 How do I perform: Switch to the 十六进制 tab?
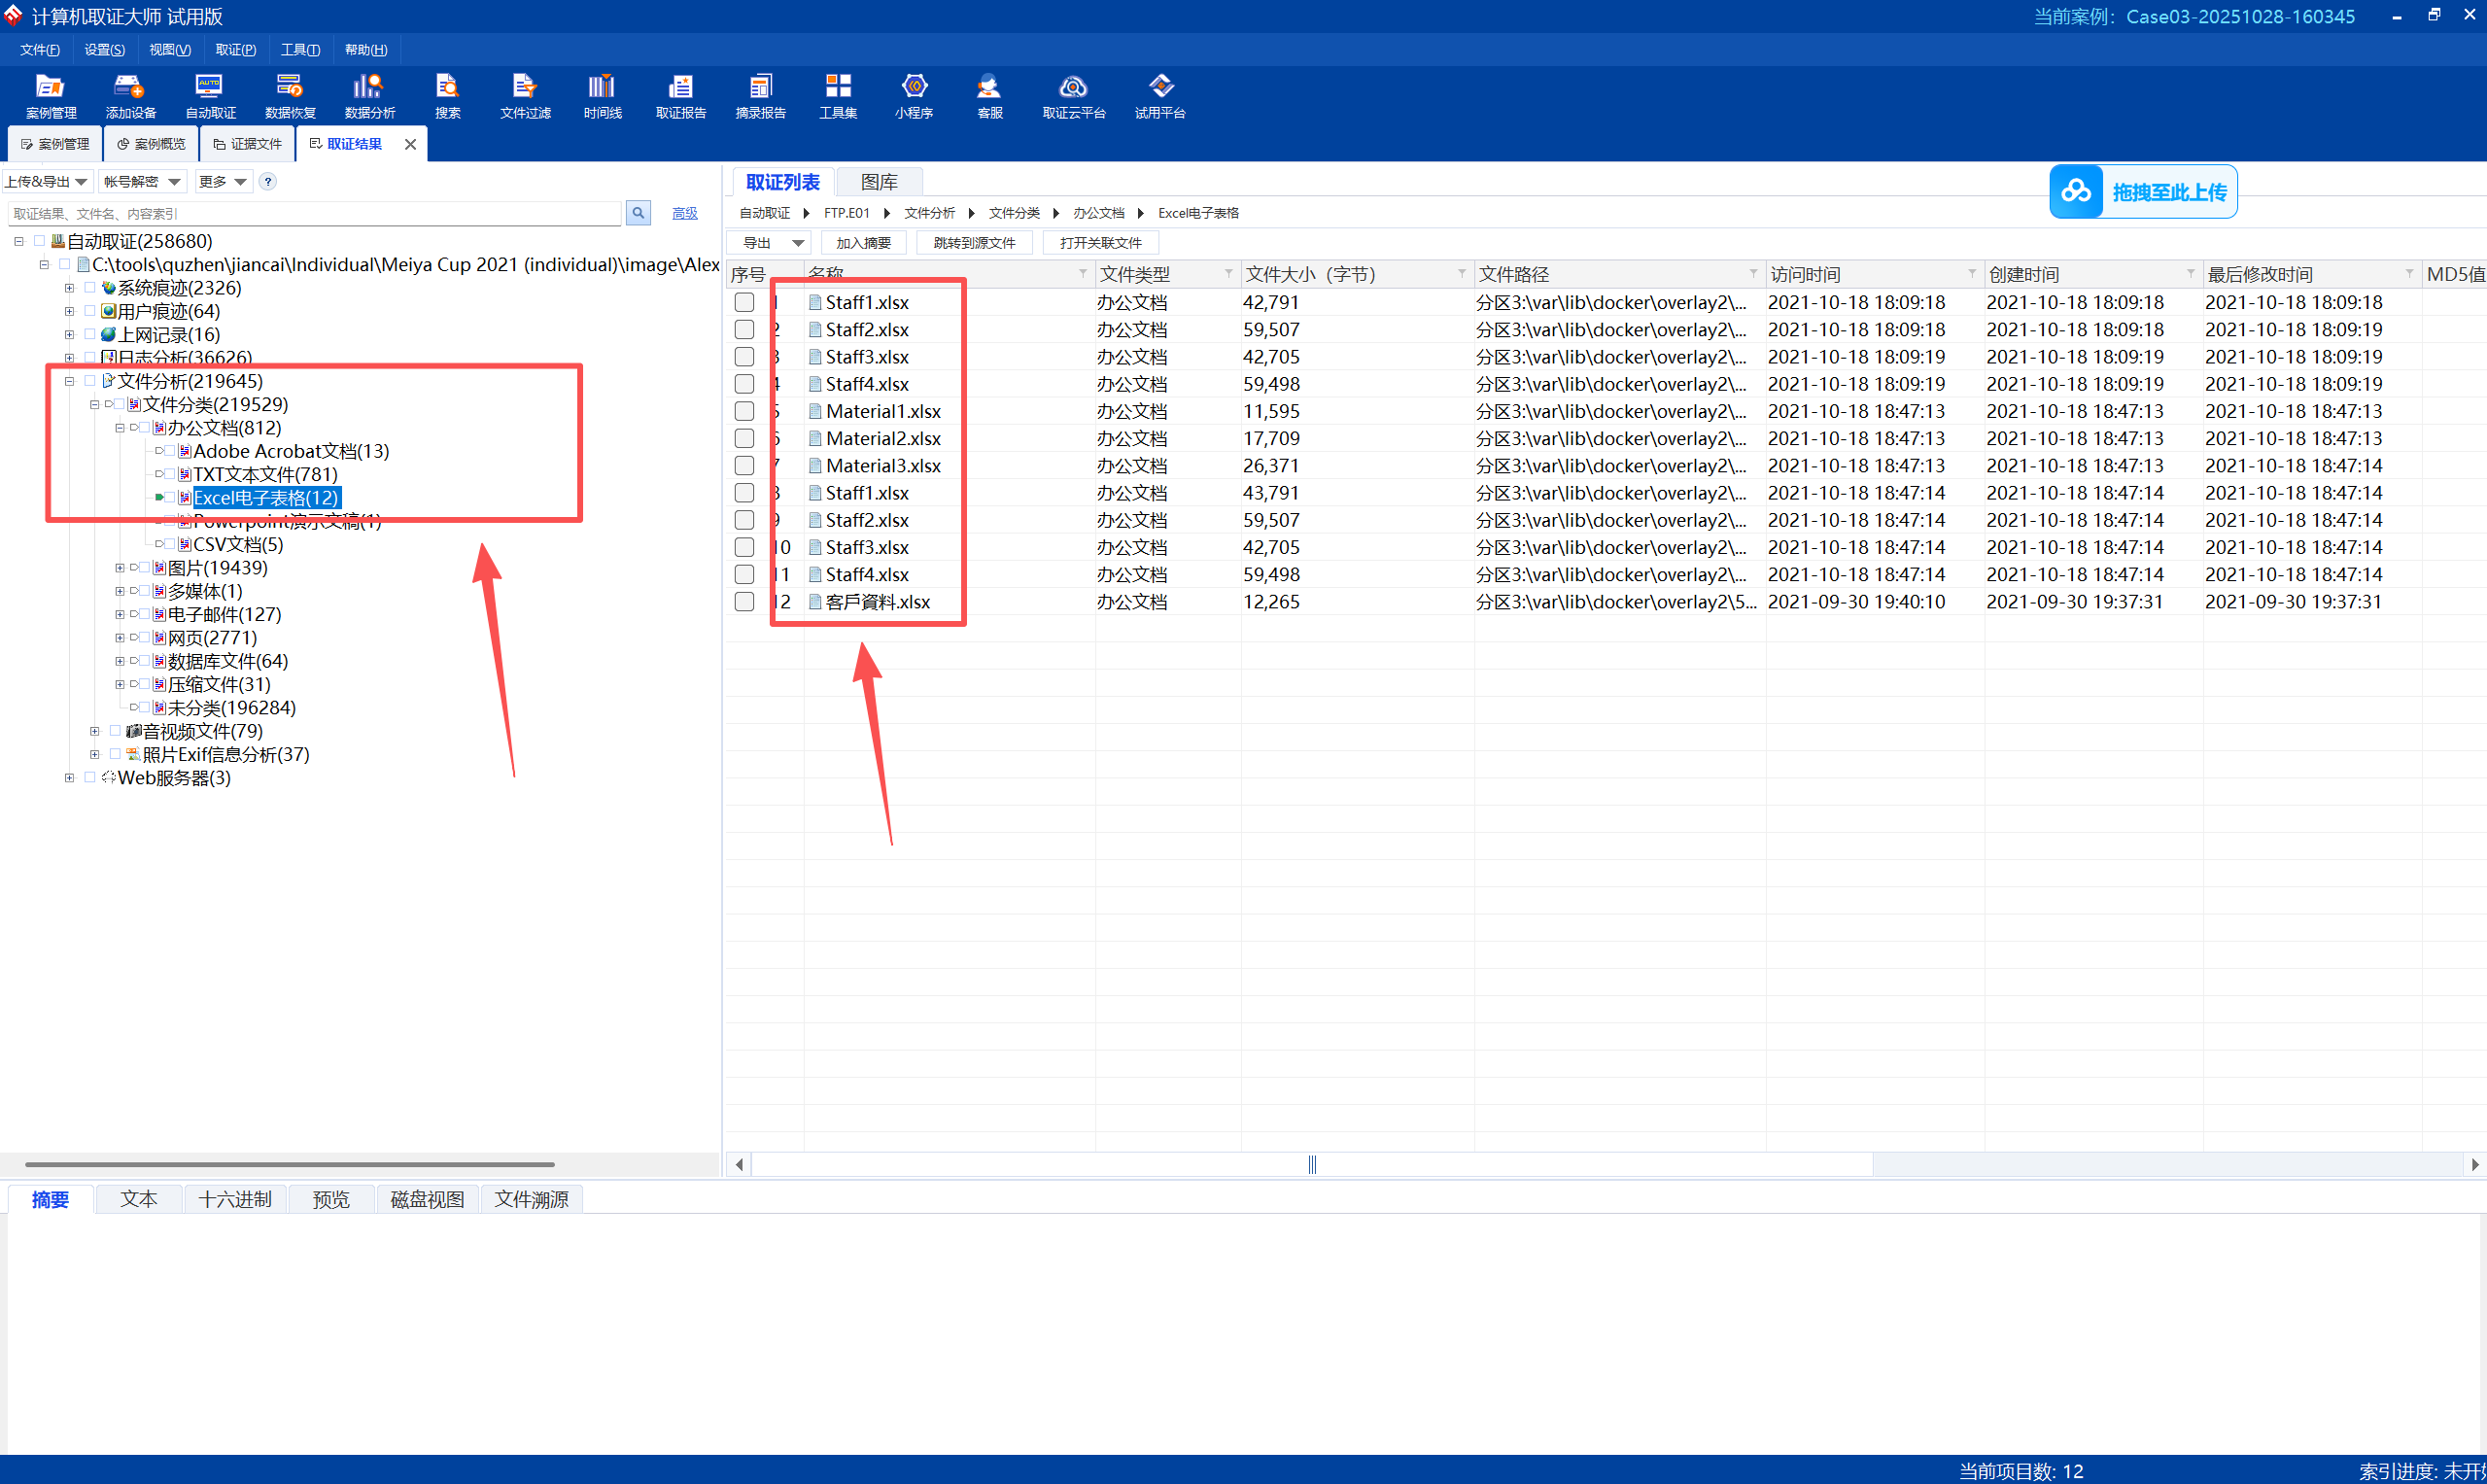tap(235, 1199)
